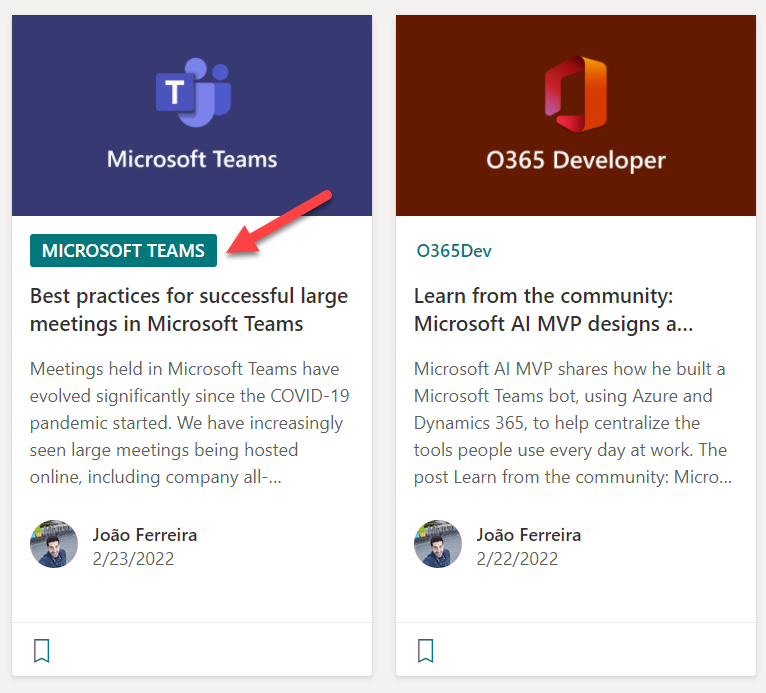This screenshot has width=766, height=693.
Task: Click the Microsoft Teams logo icon
Action: click(191, 92)
